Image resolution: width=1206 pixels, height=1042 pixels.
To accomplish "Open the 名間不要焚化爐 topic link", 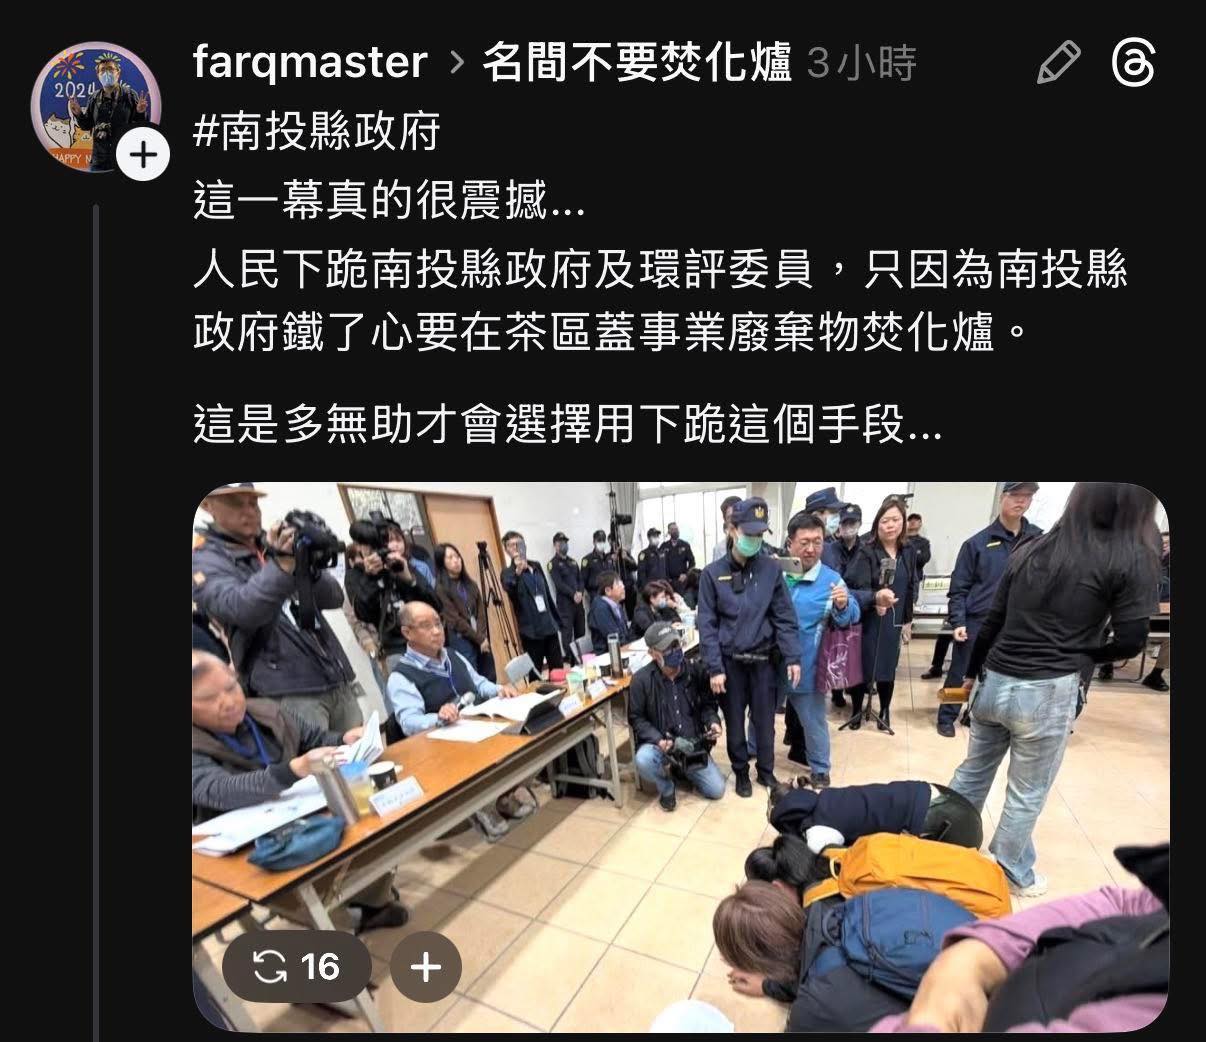I will tap(637, 64).
